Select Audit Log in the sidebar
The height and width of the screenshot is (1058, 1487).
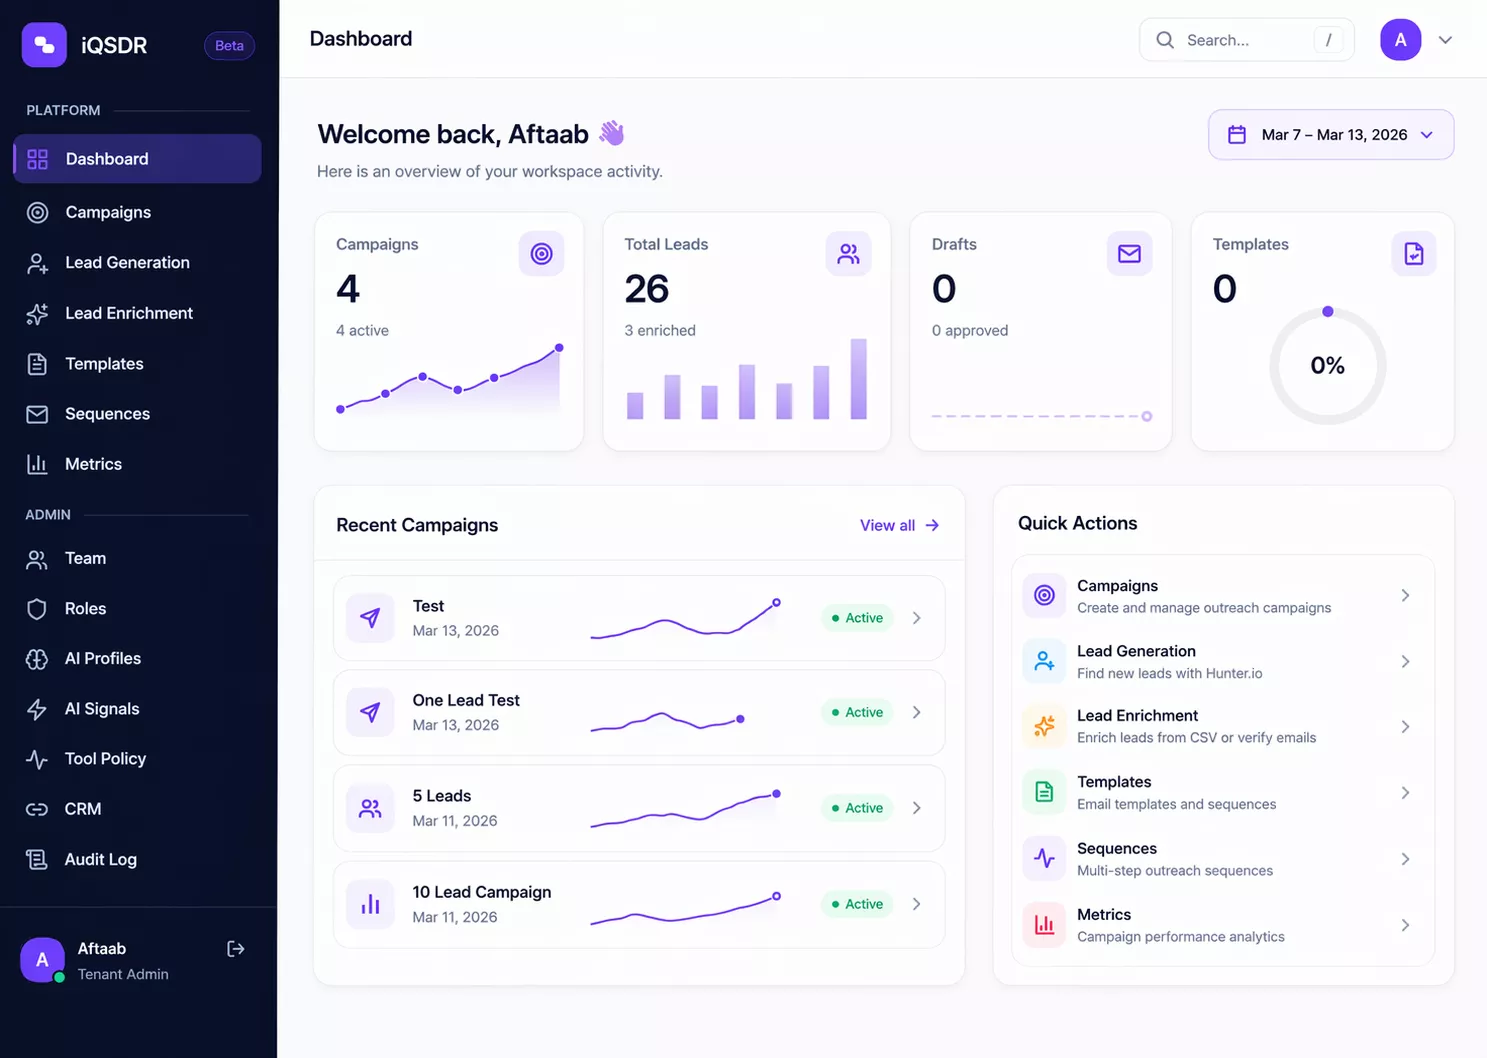click(137, 859)
